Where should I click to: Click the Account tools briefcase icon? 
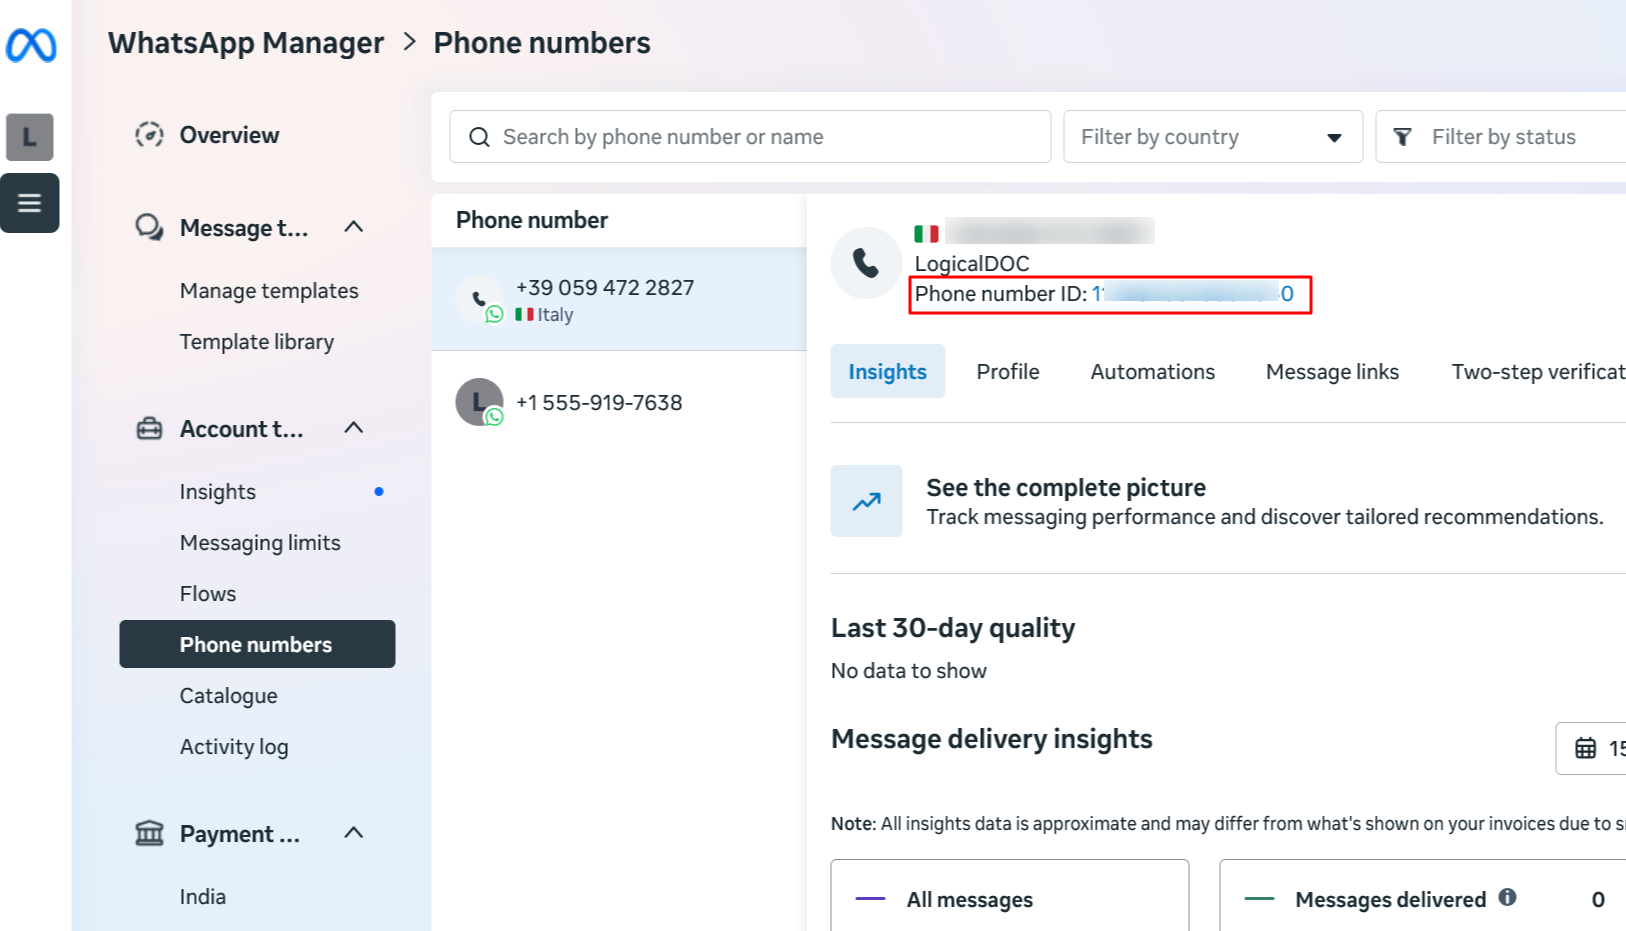point(149,429)
